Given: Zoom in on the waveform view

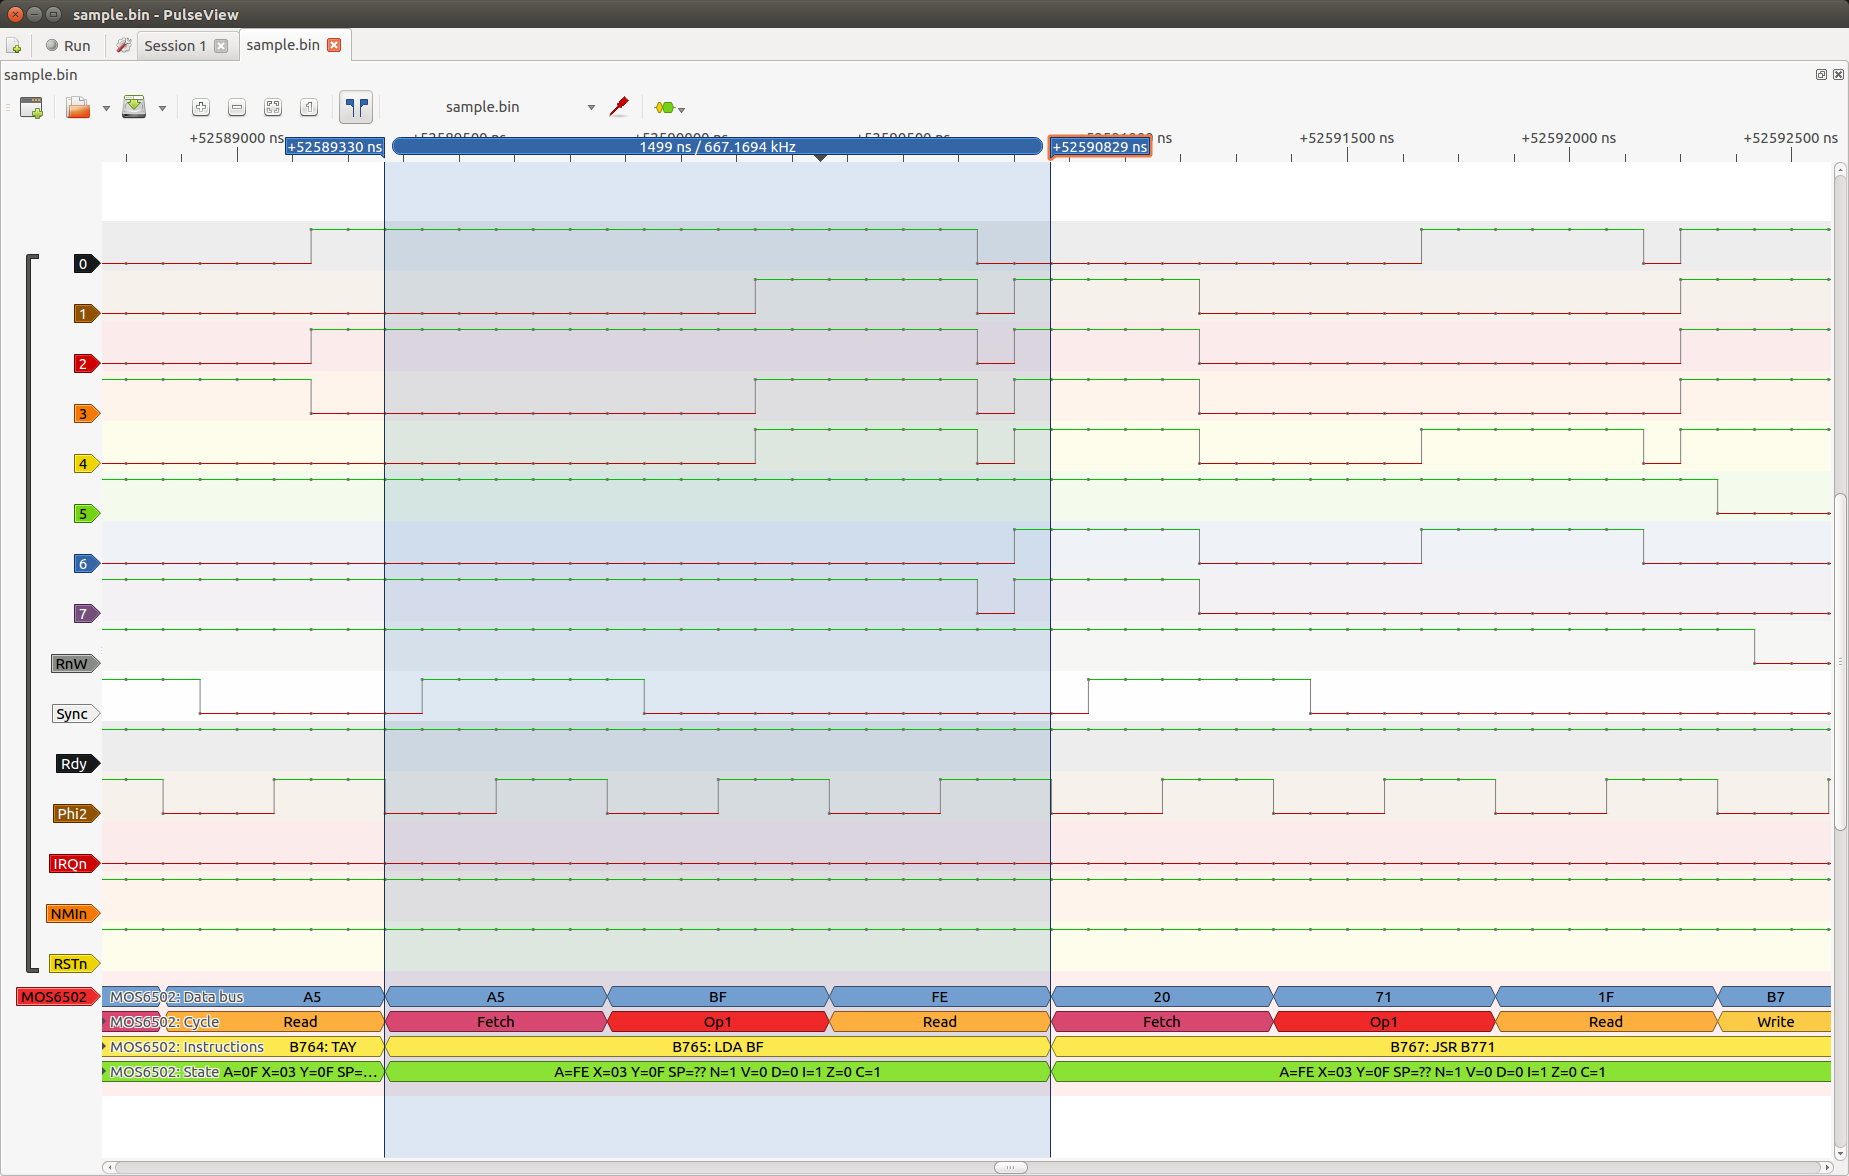Looking at the screenshot, I should pyautogui.click(x=201, y=107).
